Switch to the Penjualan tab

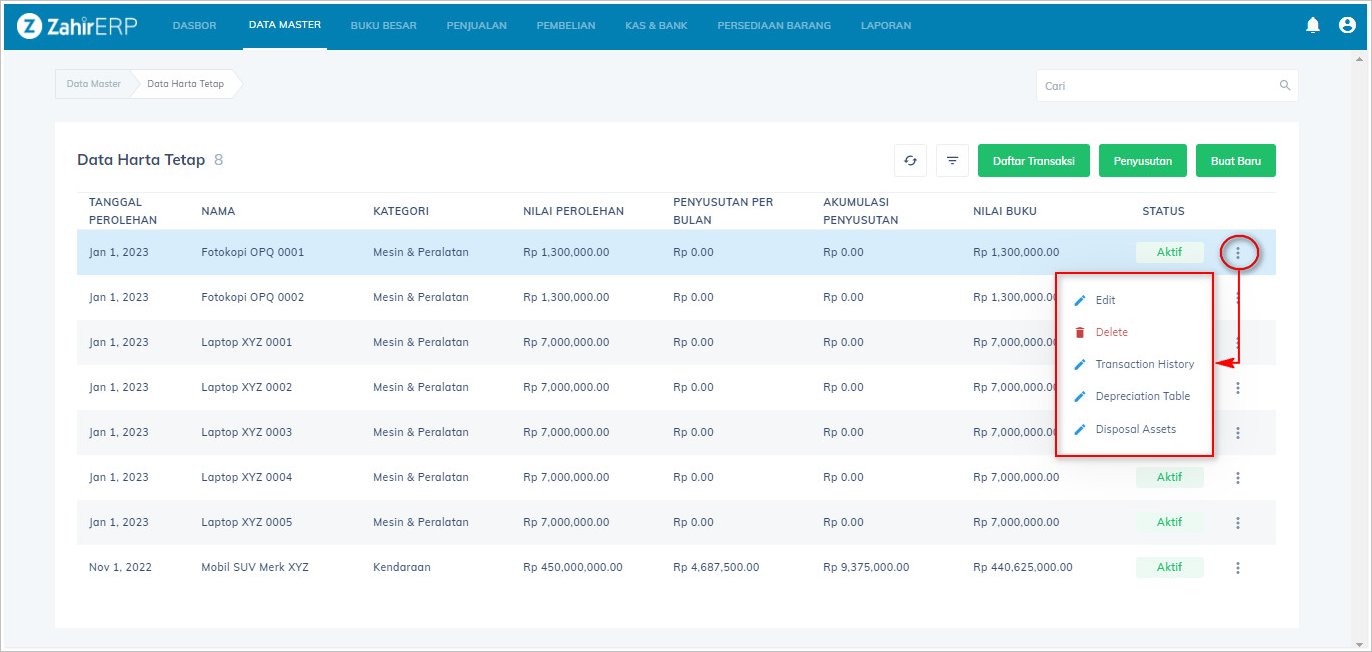point(476,26)
